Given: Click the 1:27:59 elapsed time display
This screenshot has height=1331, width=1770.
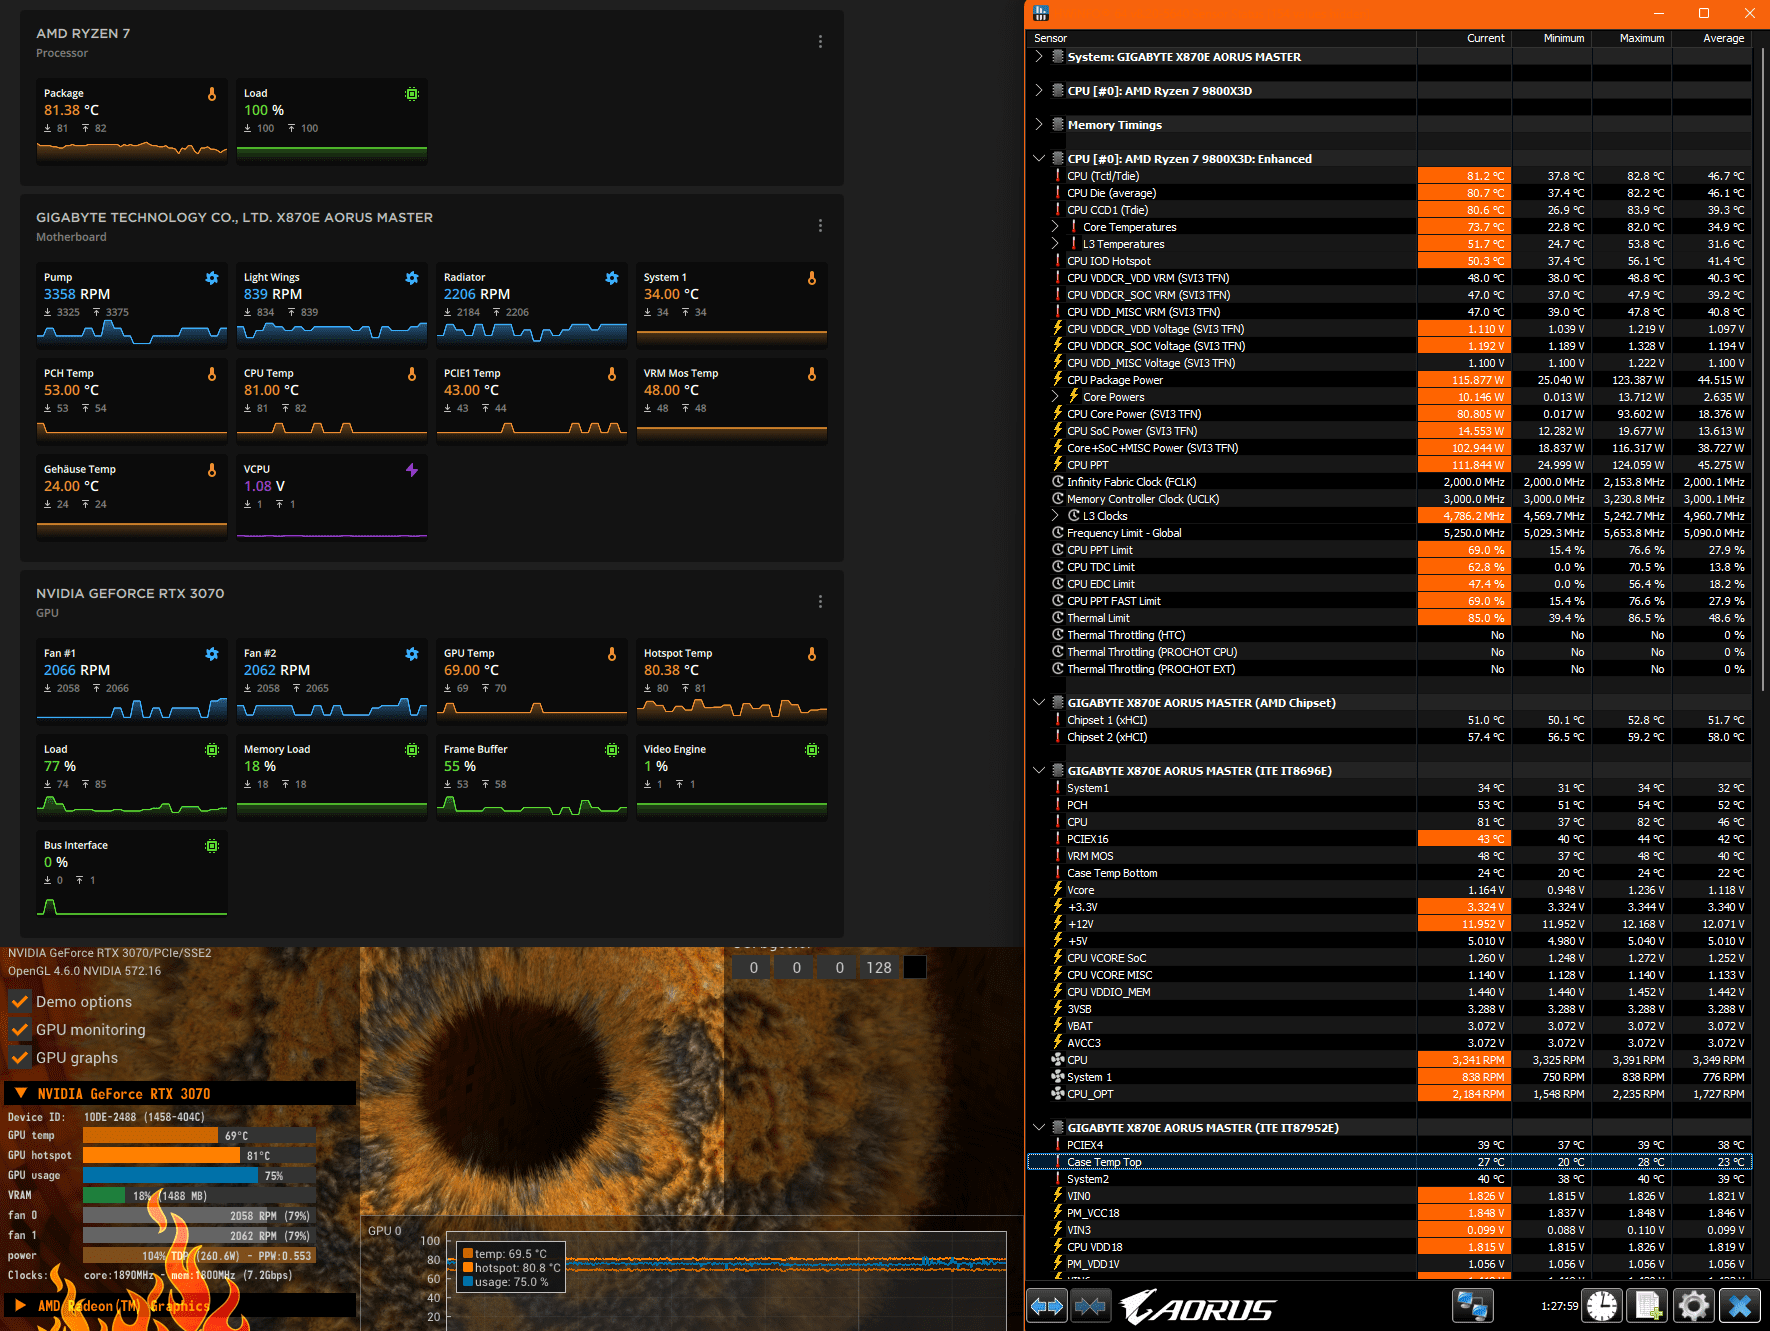Looking at the screenshot, I should [x=1560, y=1306].
